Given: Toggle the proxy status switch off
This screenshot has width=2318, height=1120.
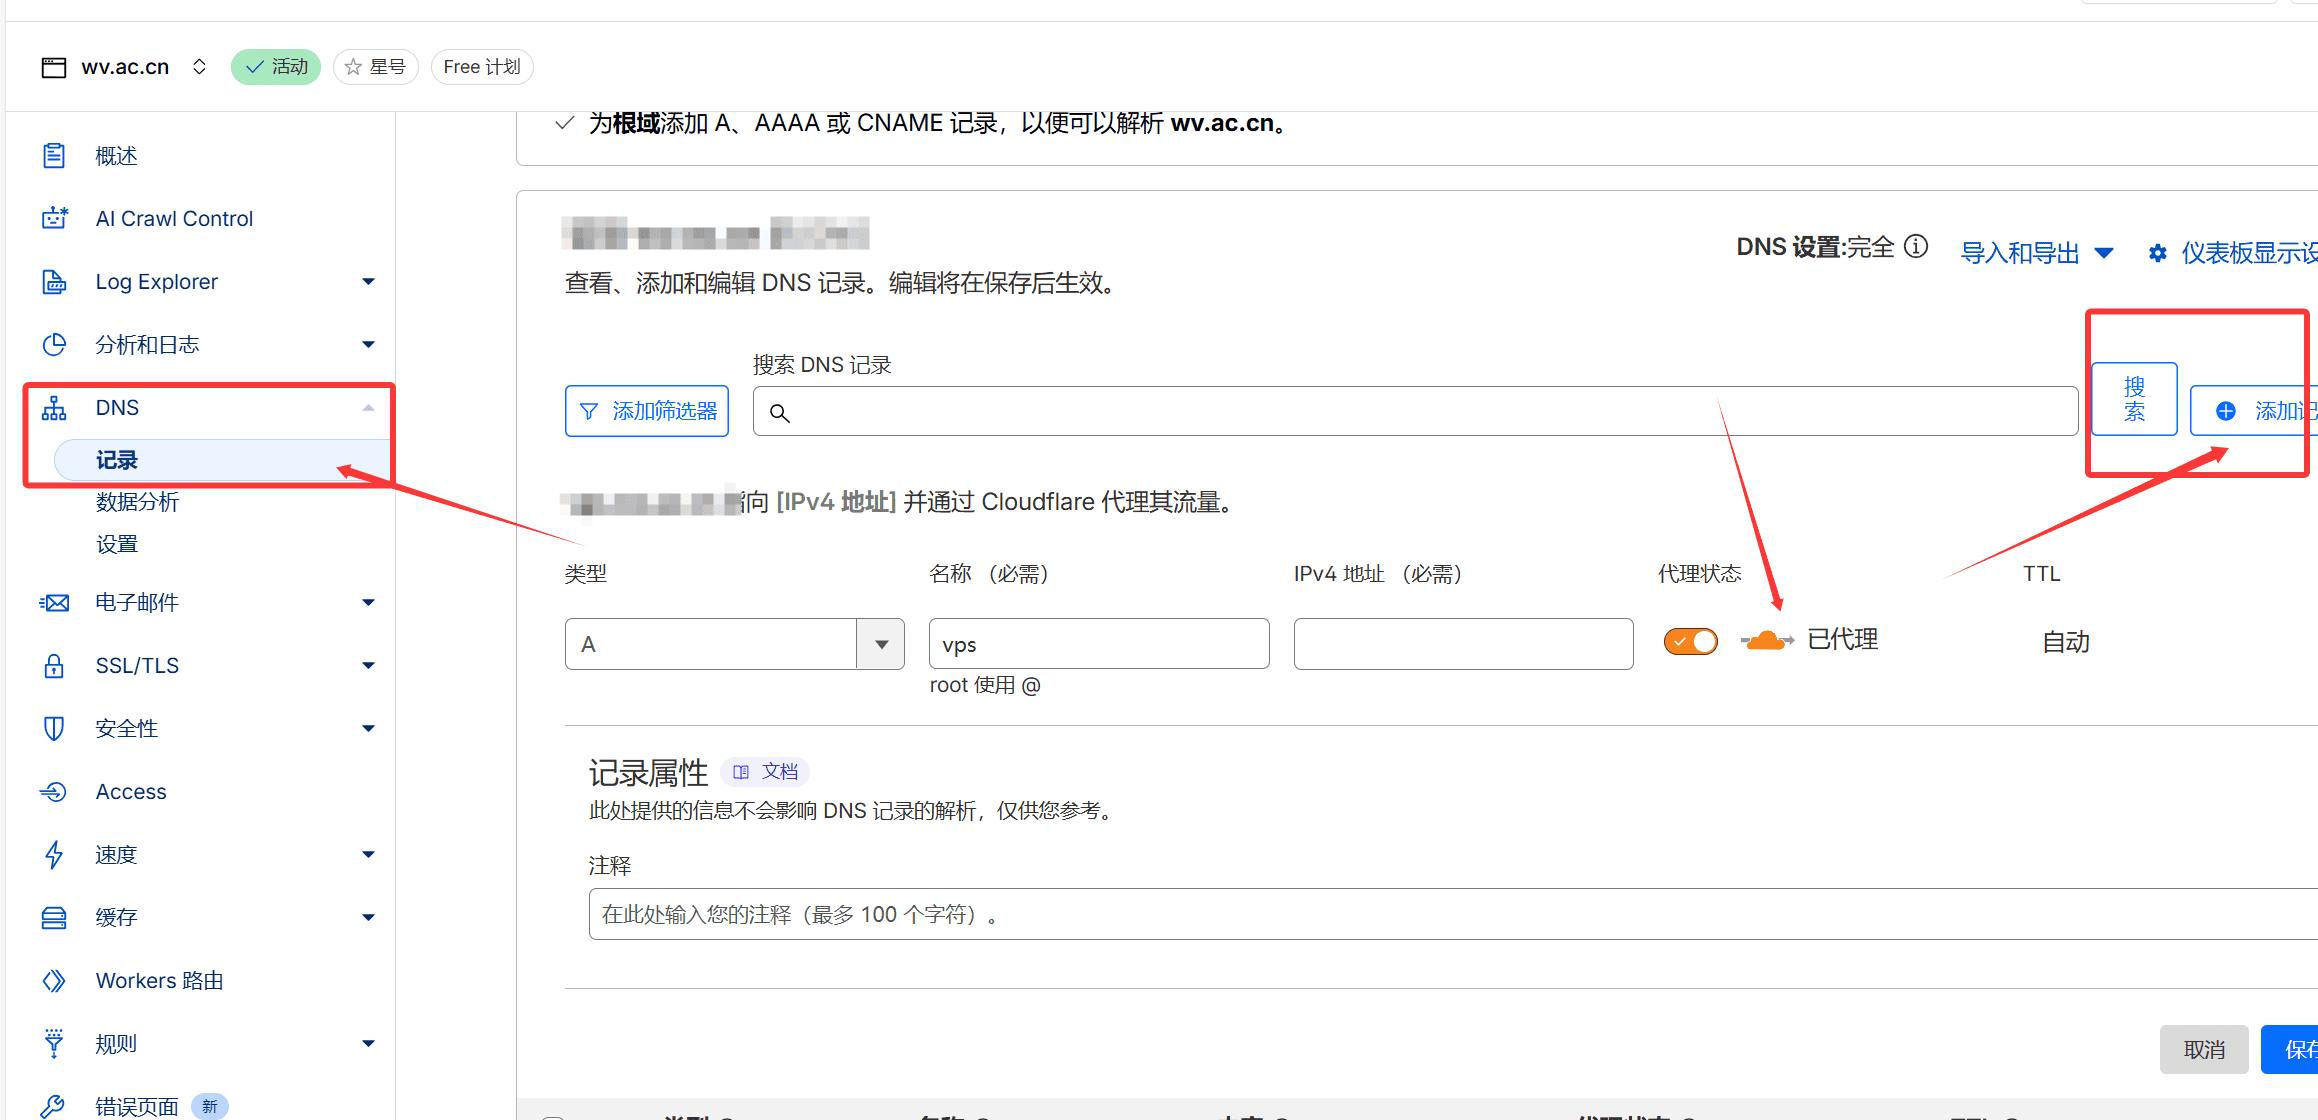Looking at the screenshot, I should pos(1690,641).
